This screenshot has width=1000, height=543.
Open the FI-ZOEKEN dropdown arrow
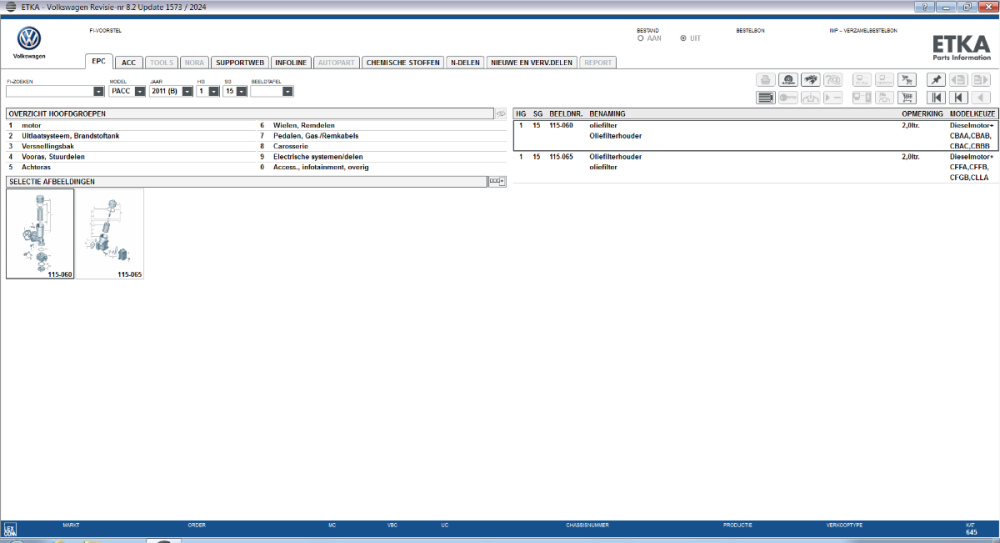click(x=98, y=91)
